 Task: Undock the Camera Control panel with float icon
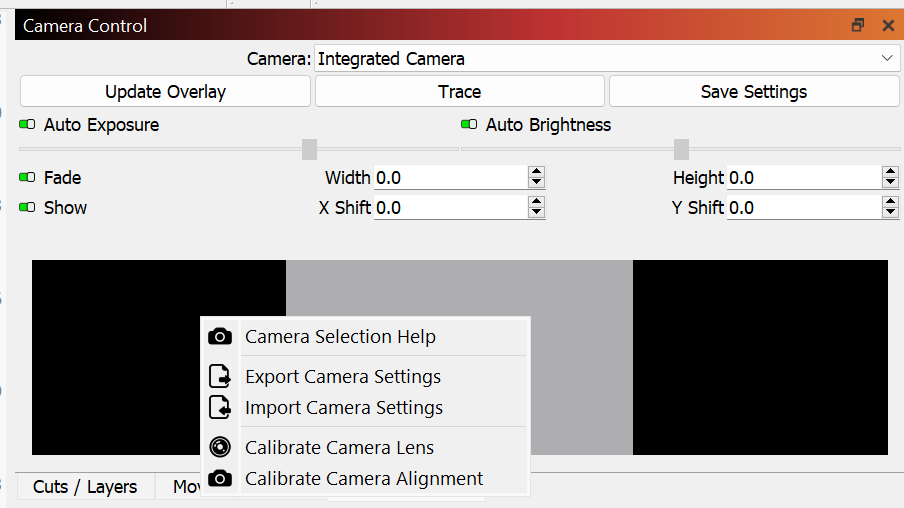tap(858, 25)
